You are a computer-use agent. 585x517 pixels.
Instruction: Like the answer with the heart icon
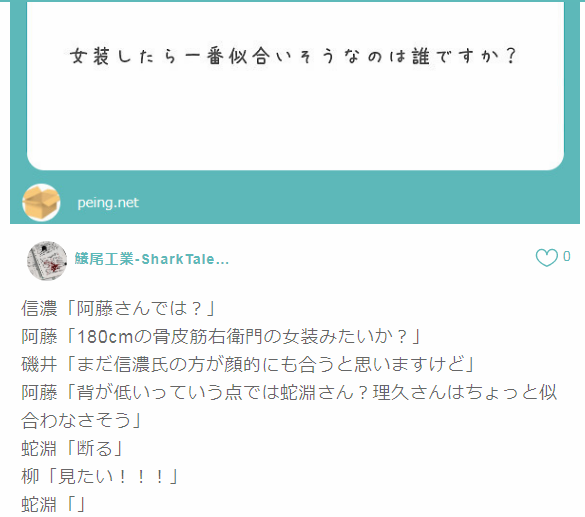pos(546,257)
